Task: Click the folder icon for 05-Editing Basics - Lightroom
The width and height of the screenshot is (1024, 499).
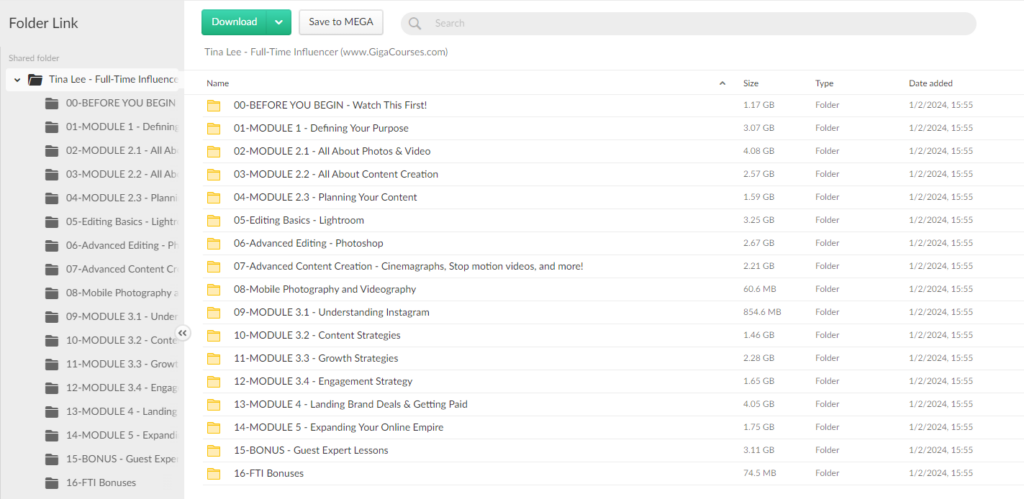Action: [x=213, y=220]
